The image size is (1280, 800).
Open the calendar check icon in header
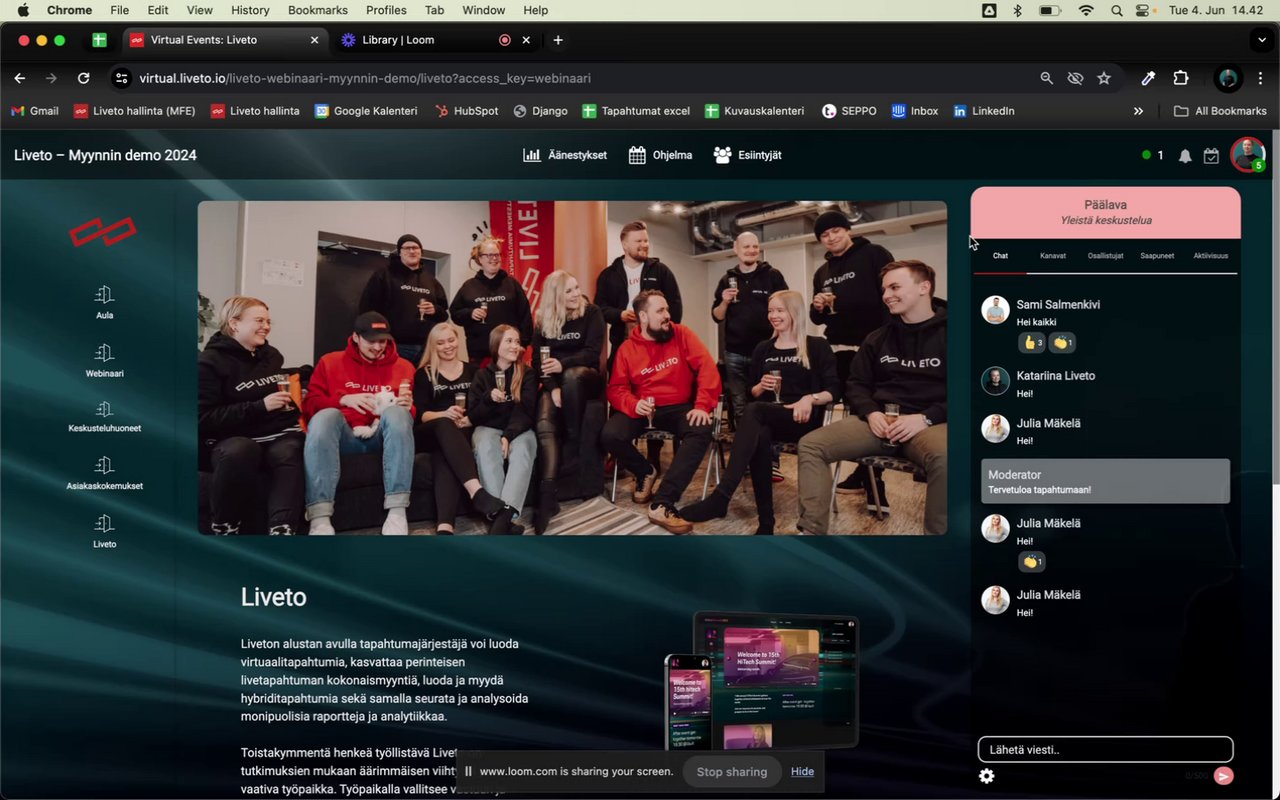pos(1211,156)
